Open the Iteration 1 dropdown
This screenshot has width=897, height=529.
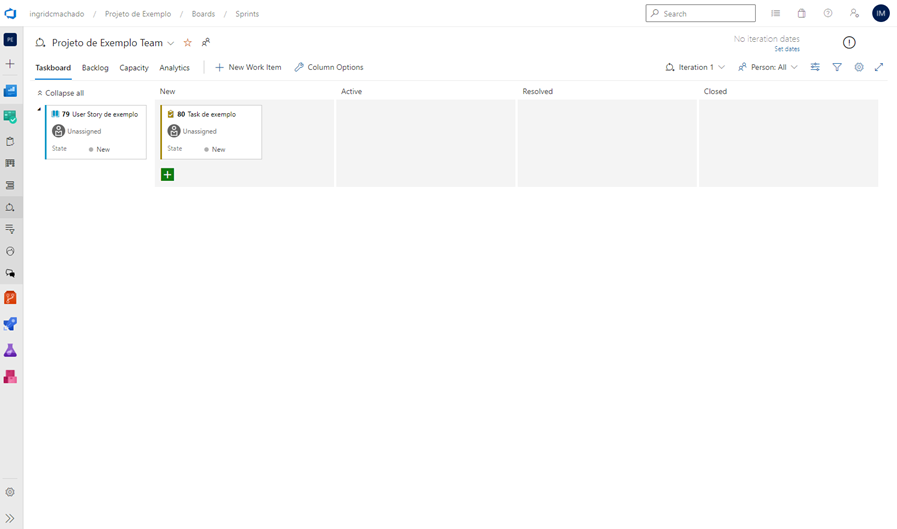[x=696, y=67]
